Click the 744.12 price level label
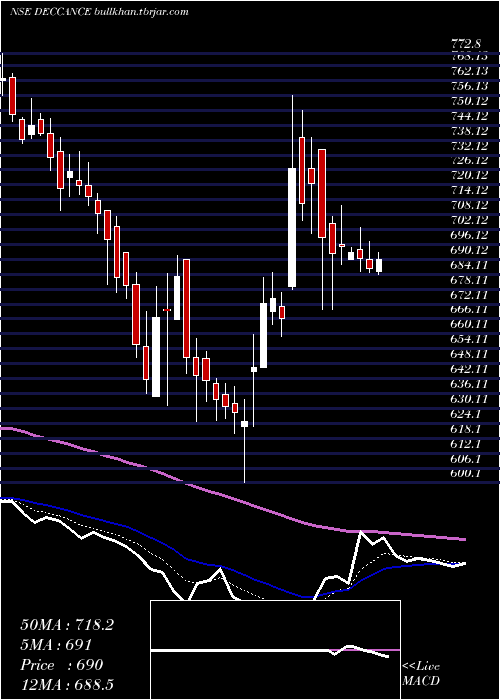This screenshot has width=500, height=700. pos(469,116)
